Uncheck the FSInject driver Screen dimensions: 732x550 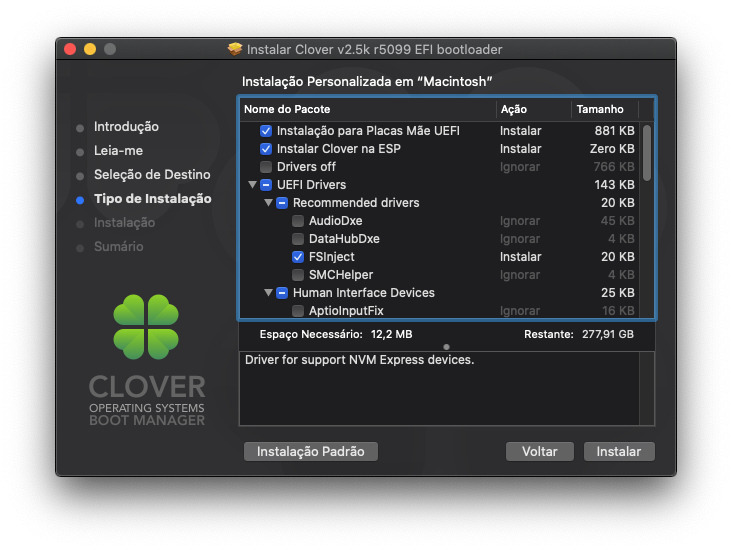(x=298, y=257)
